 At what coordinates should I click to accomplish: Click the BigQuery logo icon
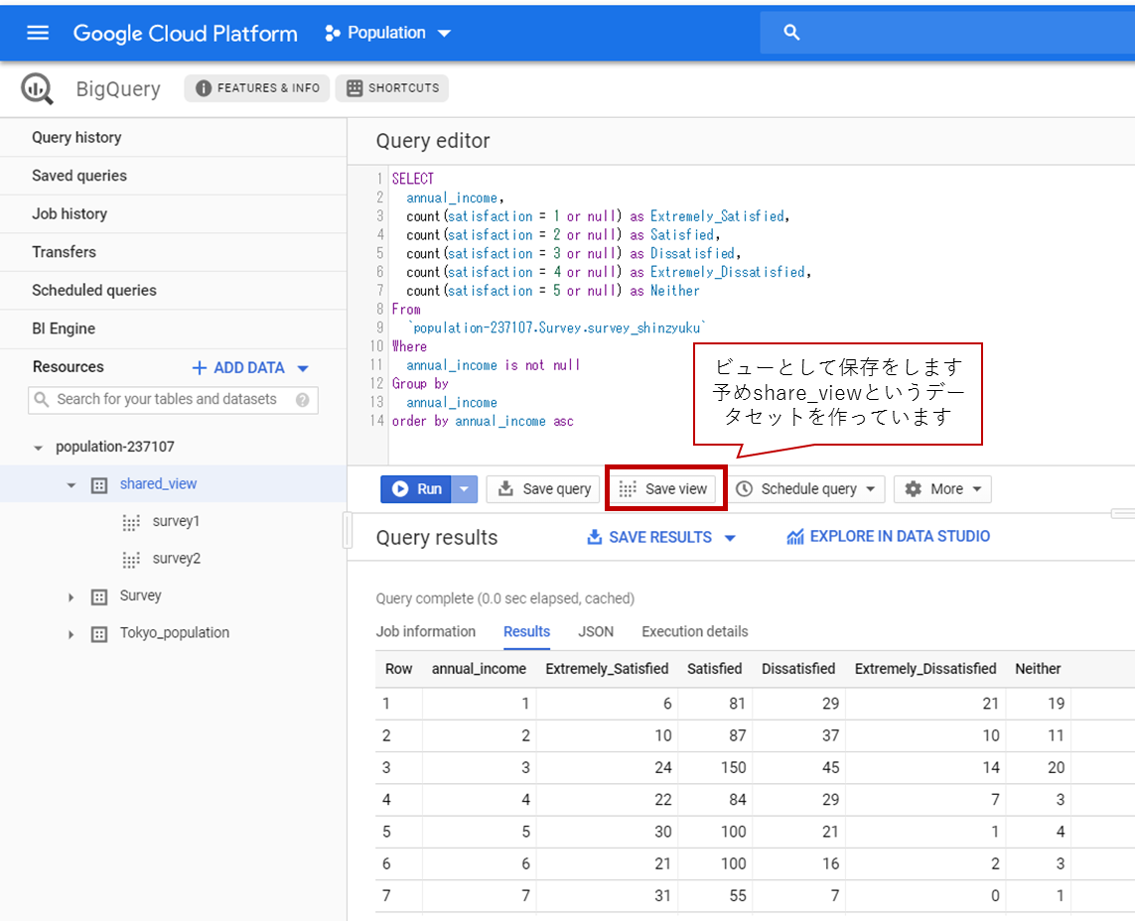point(37,89)
